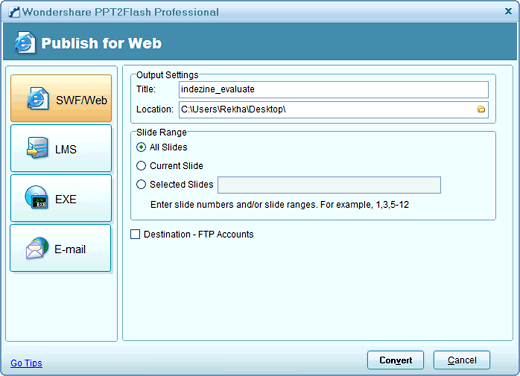Click the Selected Slides range field

click(329, 185)
